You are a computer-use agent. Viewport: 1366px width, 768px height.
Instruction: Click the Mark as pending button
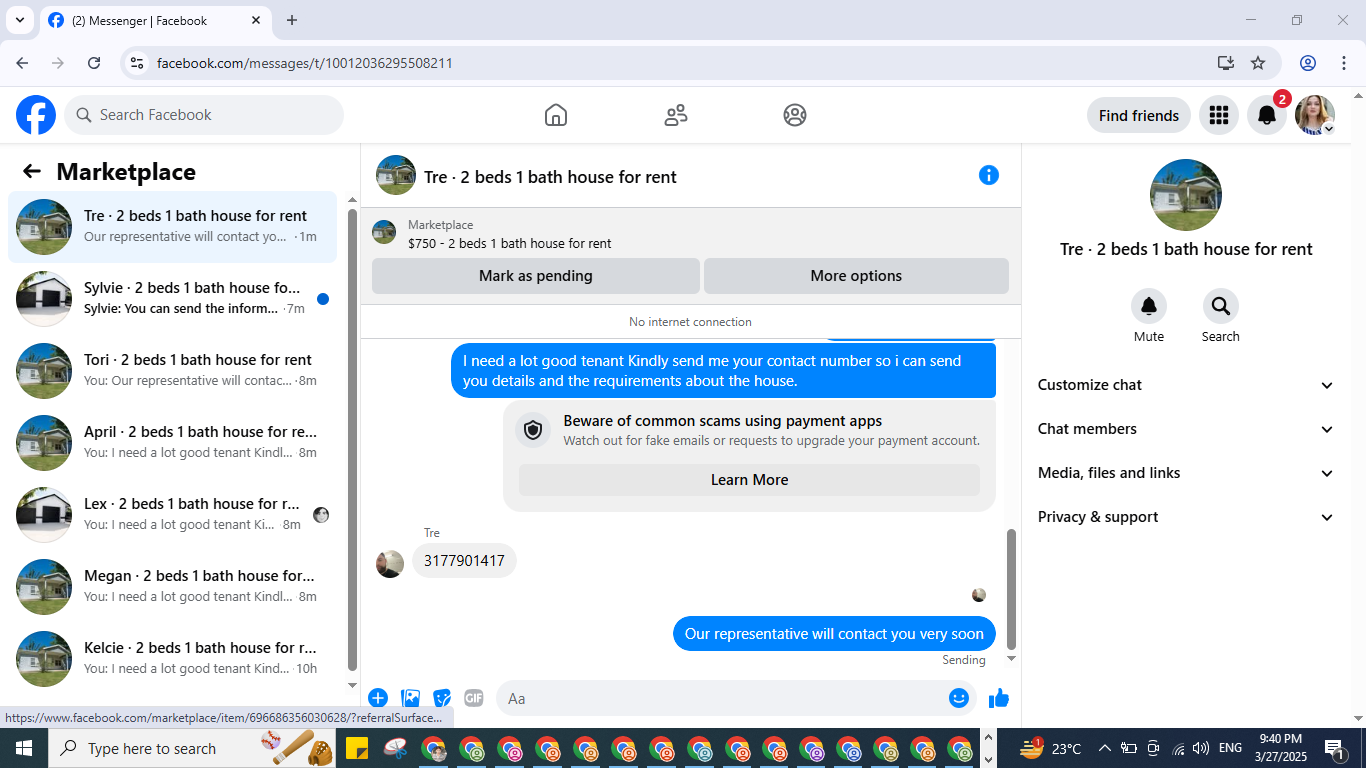pyautogui.click(x=536, y=276)
